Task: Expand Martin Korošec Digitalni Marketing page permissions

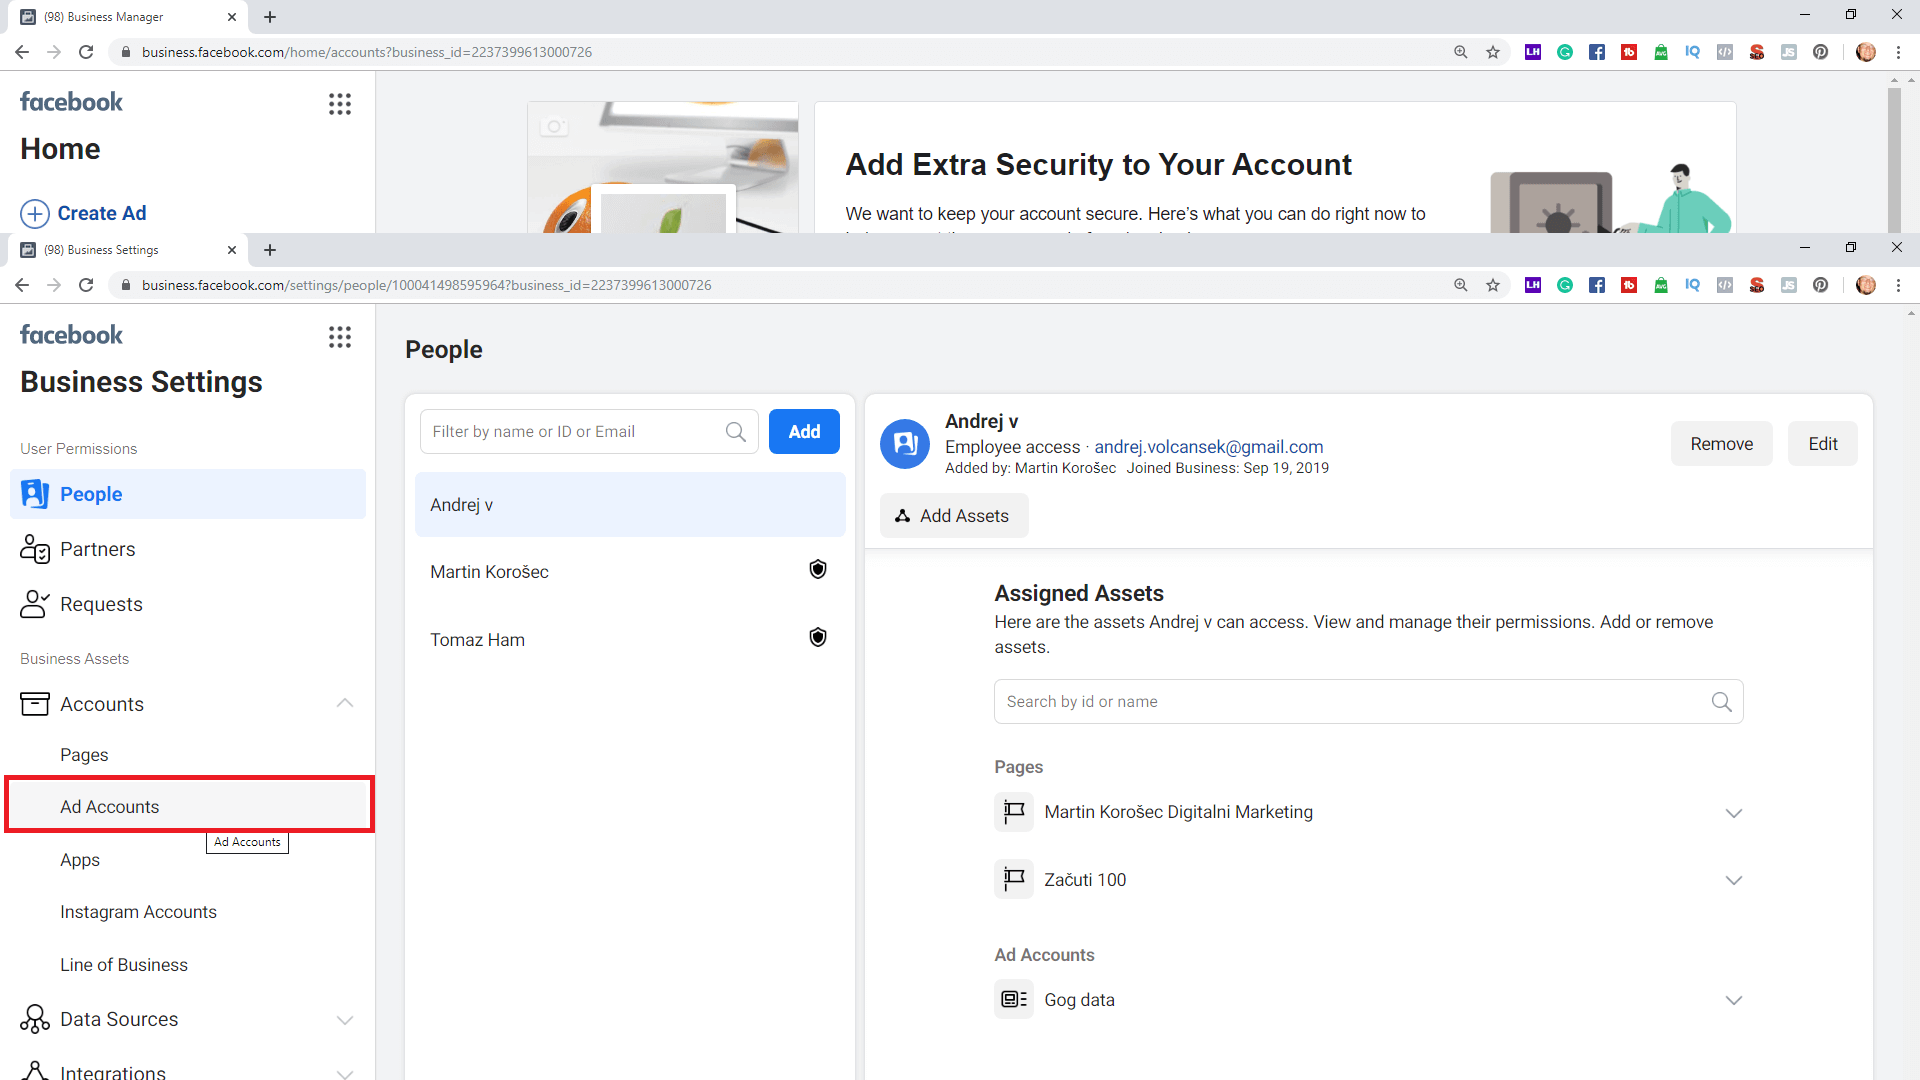Action: [x=1734, y=813]
